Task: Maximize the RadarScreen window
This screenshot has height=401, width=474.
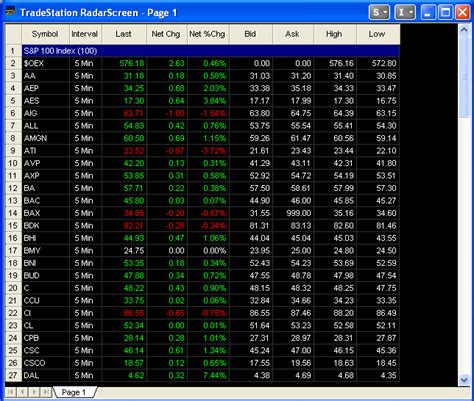Action: (445, 13)
